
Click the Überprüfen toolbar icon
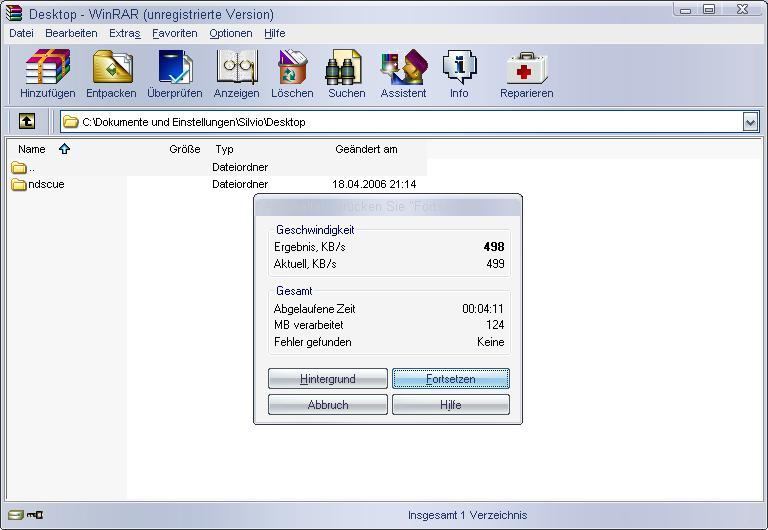175,67
